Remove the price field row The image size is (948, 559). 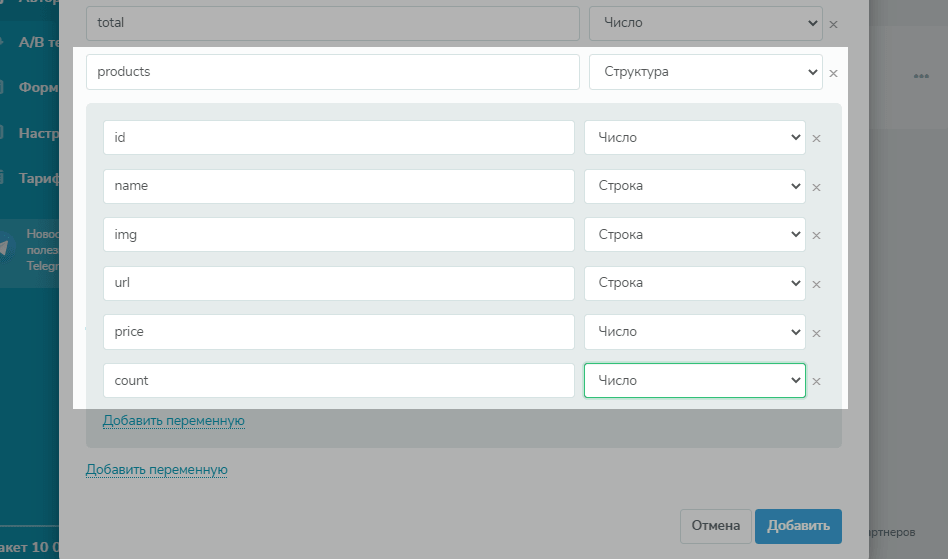coord(816,333)
